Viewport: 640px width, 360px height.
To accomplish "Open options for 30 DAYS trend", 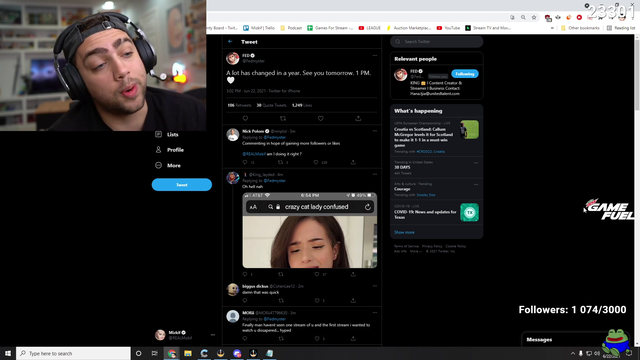I will pos(476,163).
